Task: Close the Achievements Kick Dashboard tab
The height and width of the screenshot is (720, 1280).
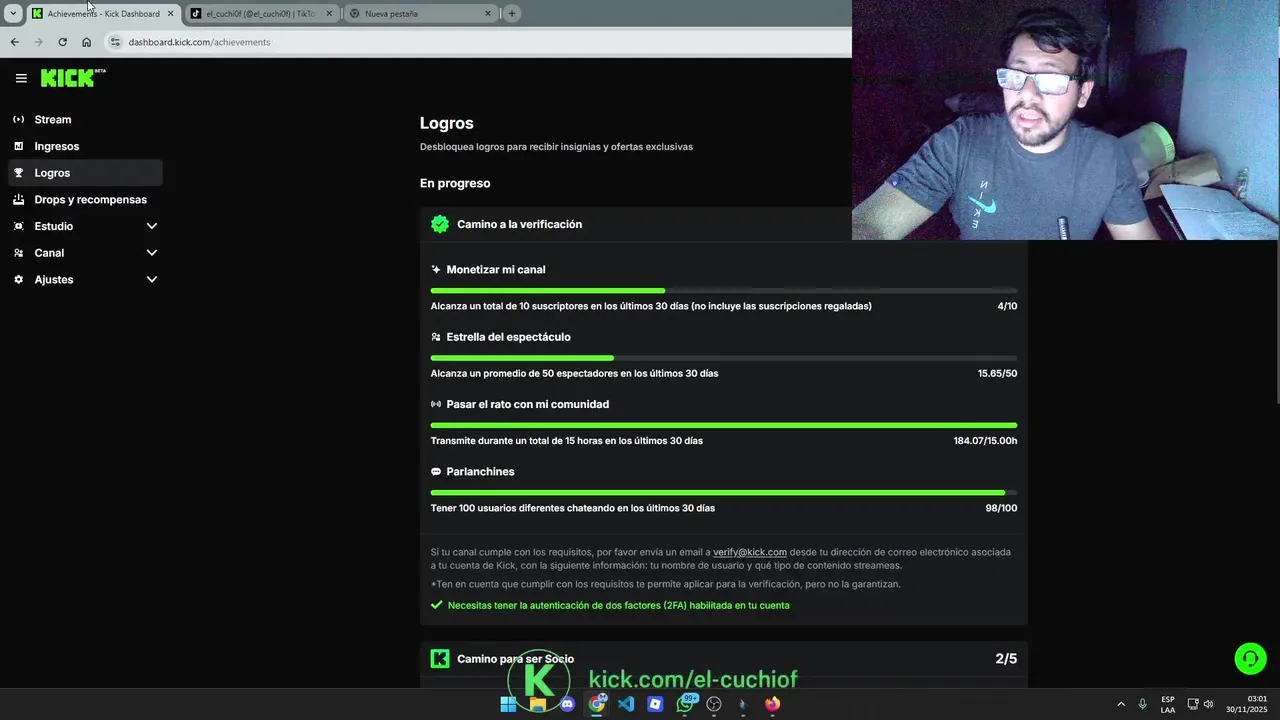Action: (170, 13)
